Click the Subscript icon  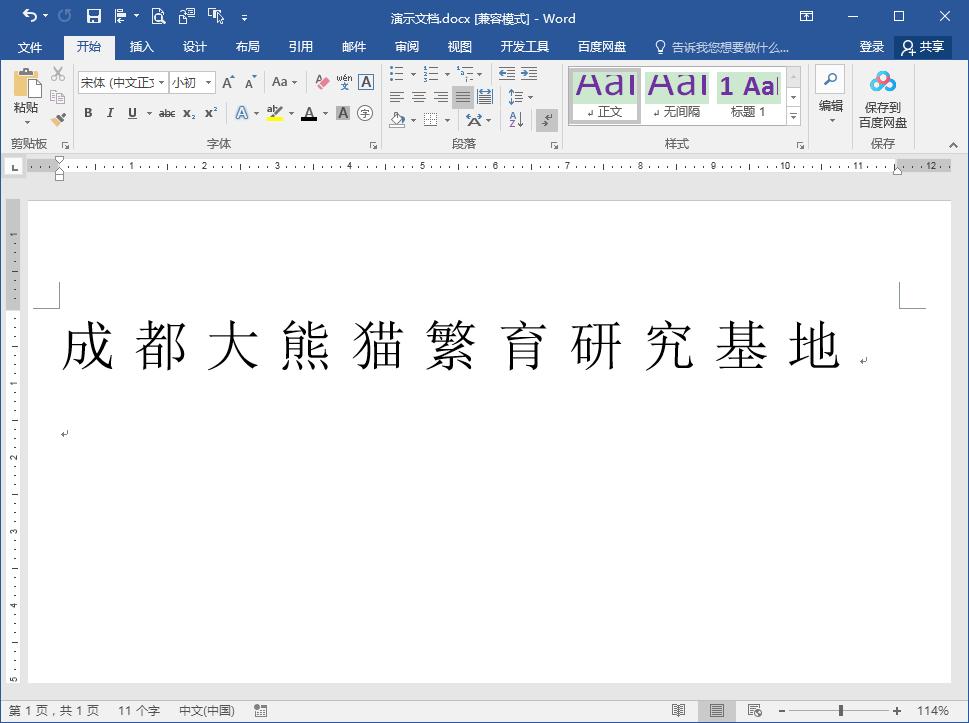coord(188,114)
